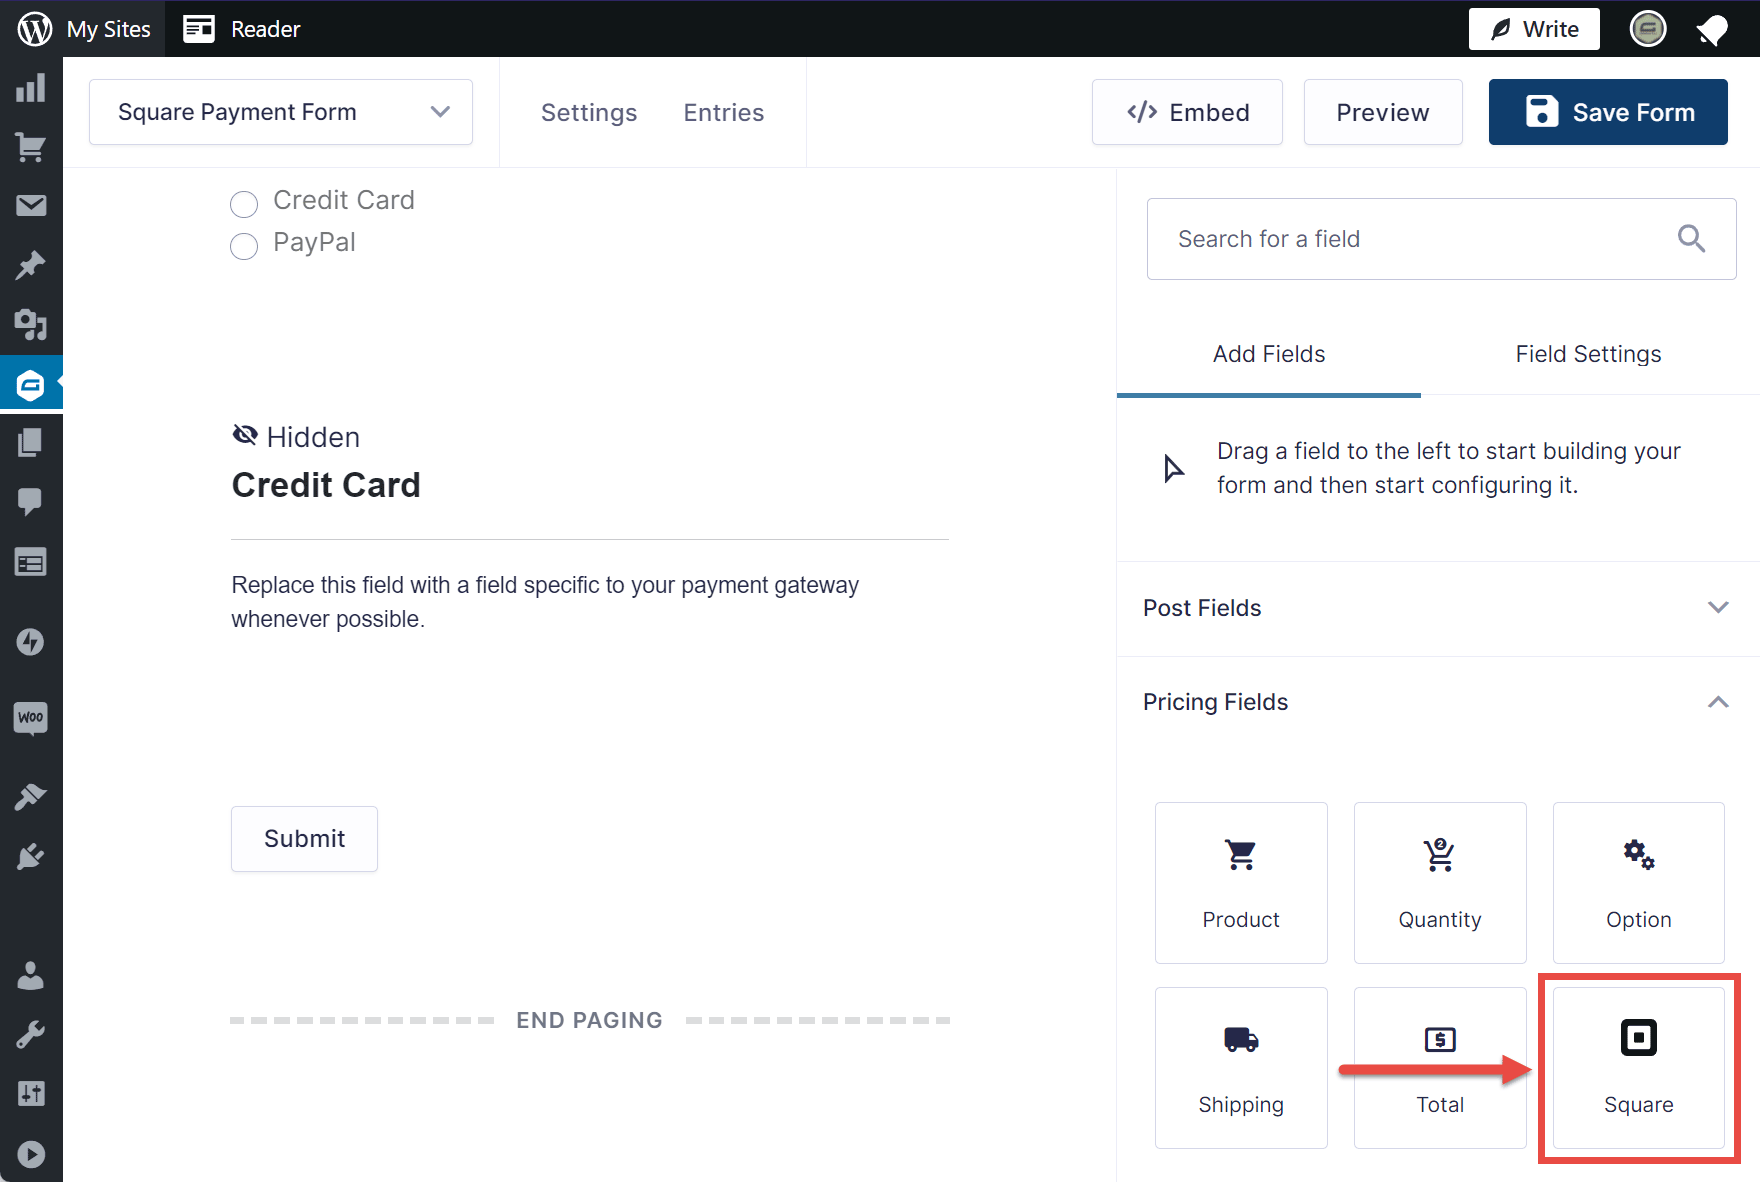Open the Appearance brush sidebar icon
The width and height of the screenshot is (1760, 1182).
click(x=31, y=797)
